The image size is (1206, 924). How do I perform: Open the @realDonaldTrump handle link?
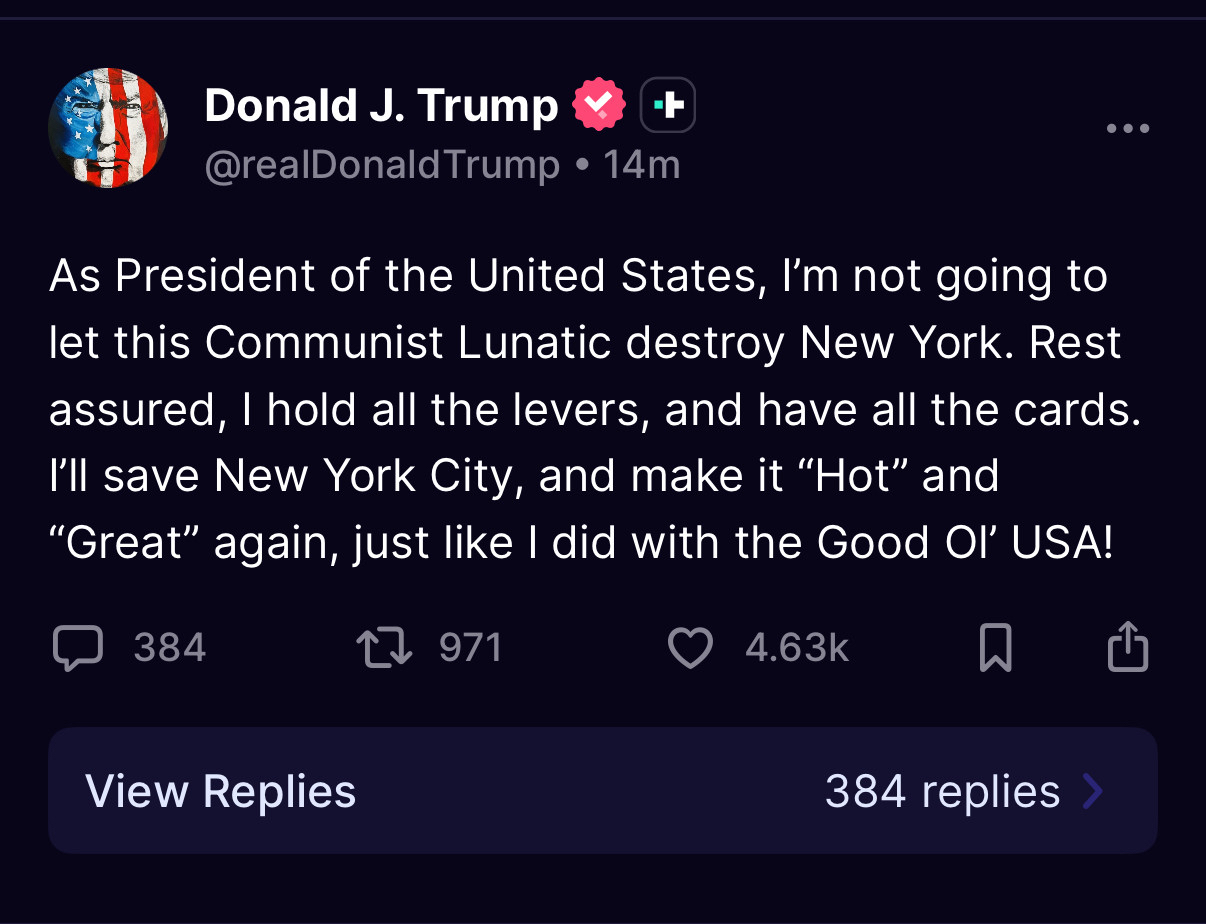(382, 165)
